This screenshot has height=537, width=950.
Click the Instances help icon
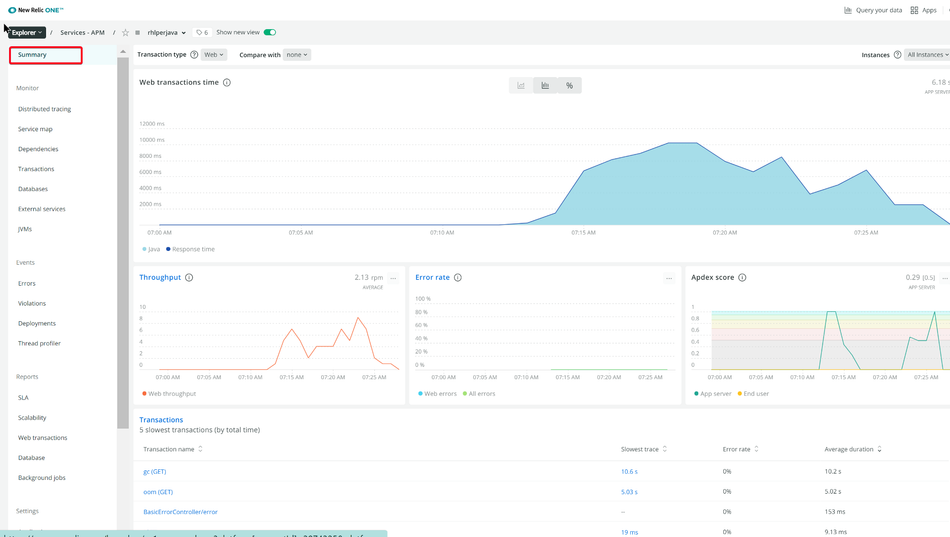click(897, 55)
